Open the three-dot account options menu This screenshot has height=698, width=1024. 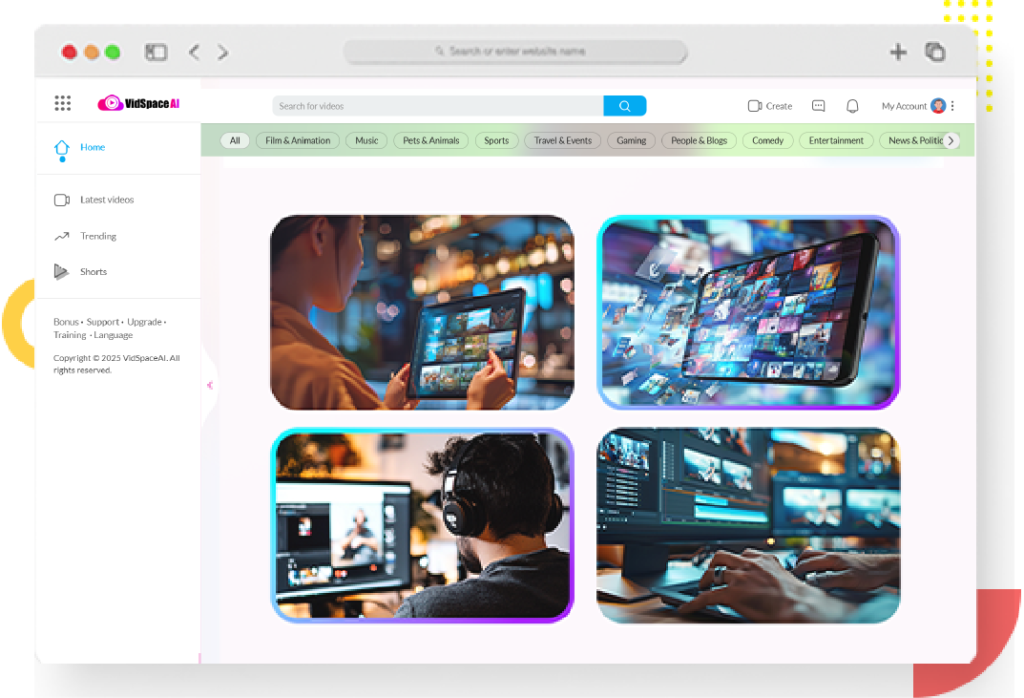953,106
